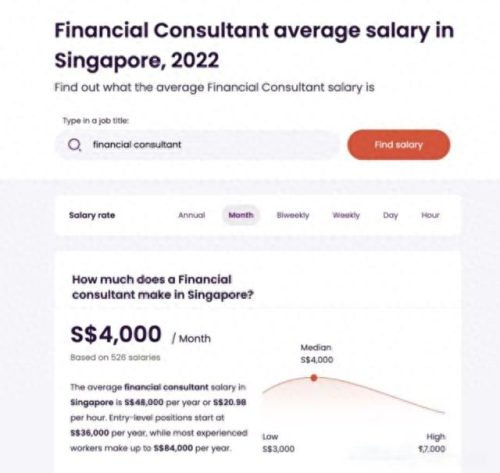Click the Find salary button
500x473 pixels.
[x=399, y=145]
